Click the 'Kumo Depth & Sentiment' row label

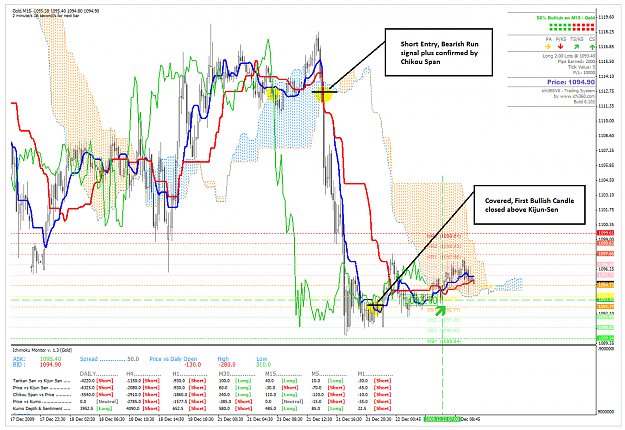tap(37, 408)
